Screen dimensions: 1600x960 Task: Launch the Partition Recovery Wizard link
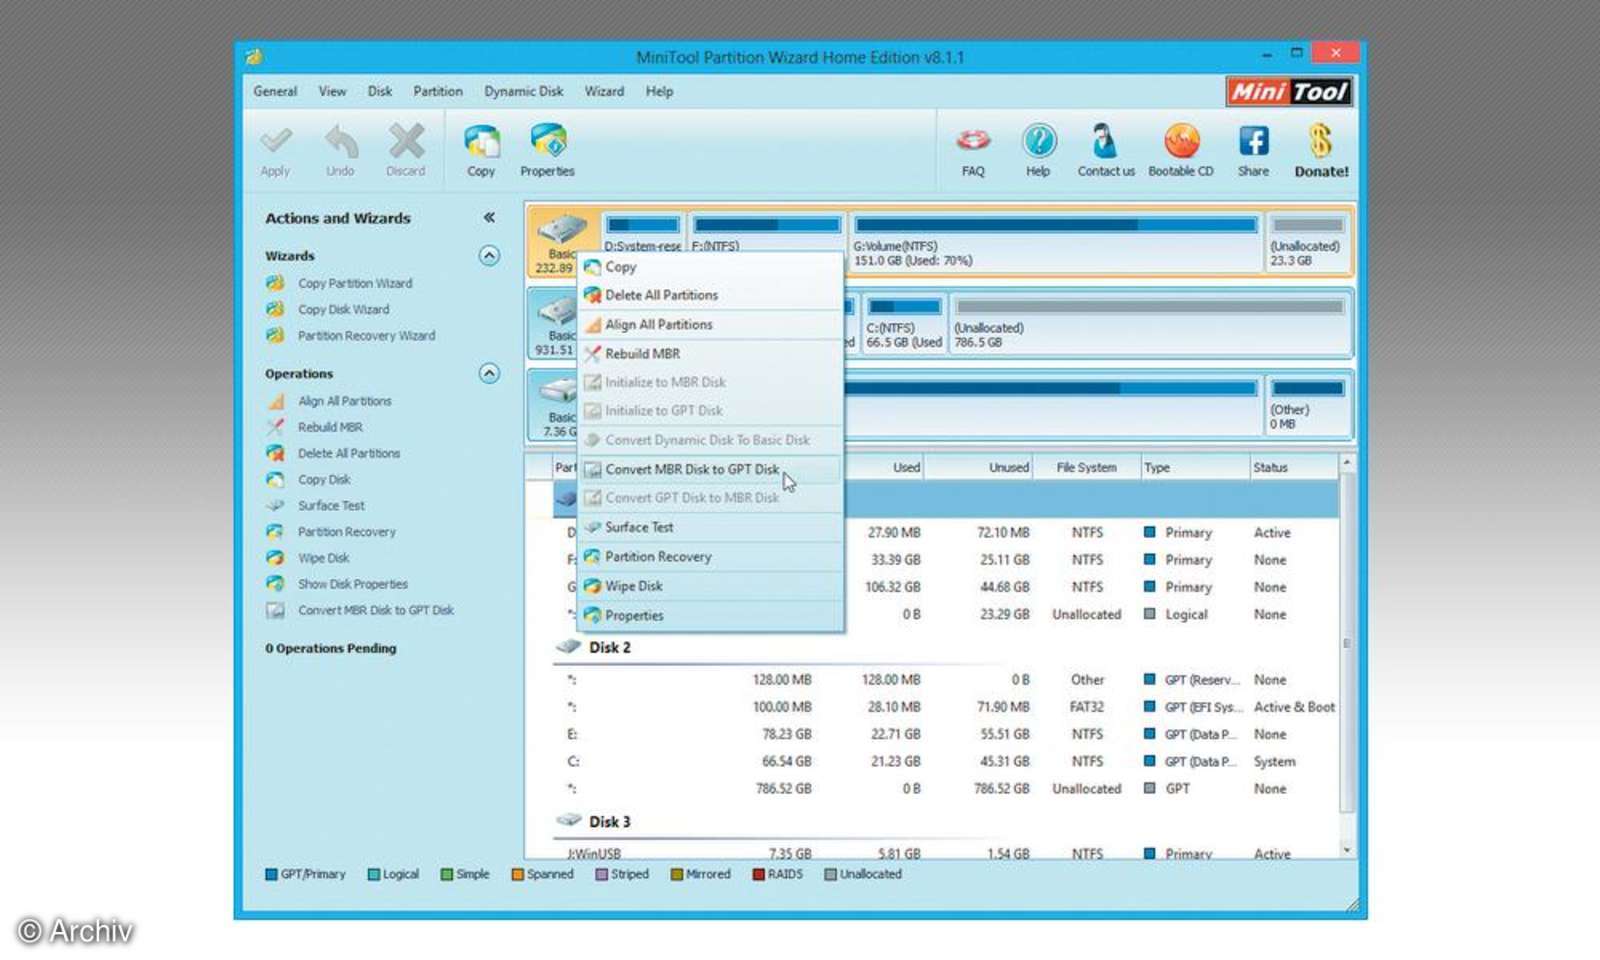point(367,335)
